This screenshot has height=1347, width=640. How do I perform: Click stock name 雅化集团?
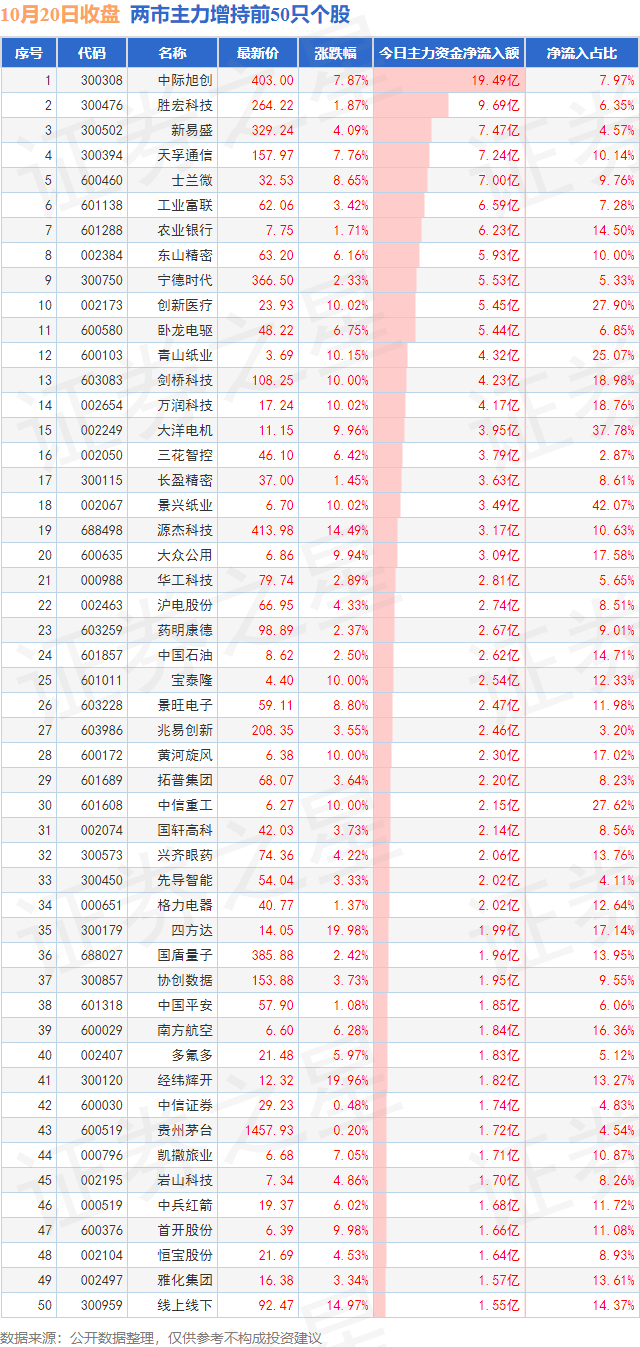[x=185, y=1280]
